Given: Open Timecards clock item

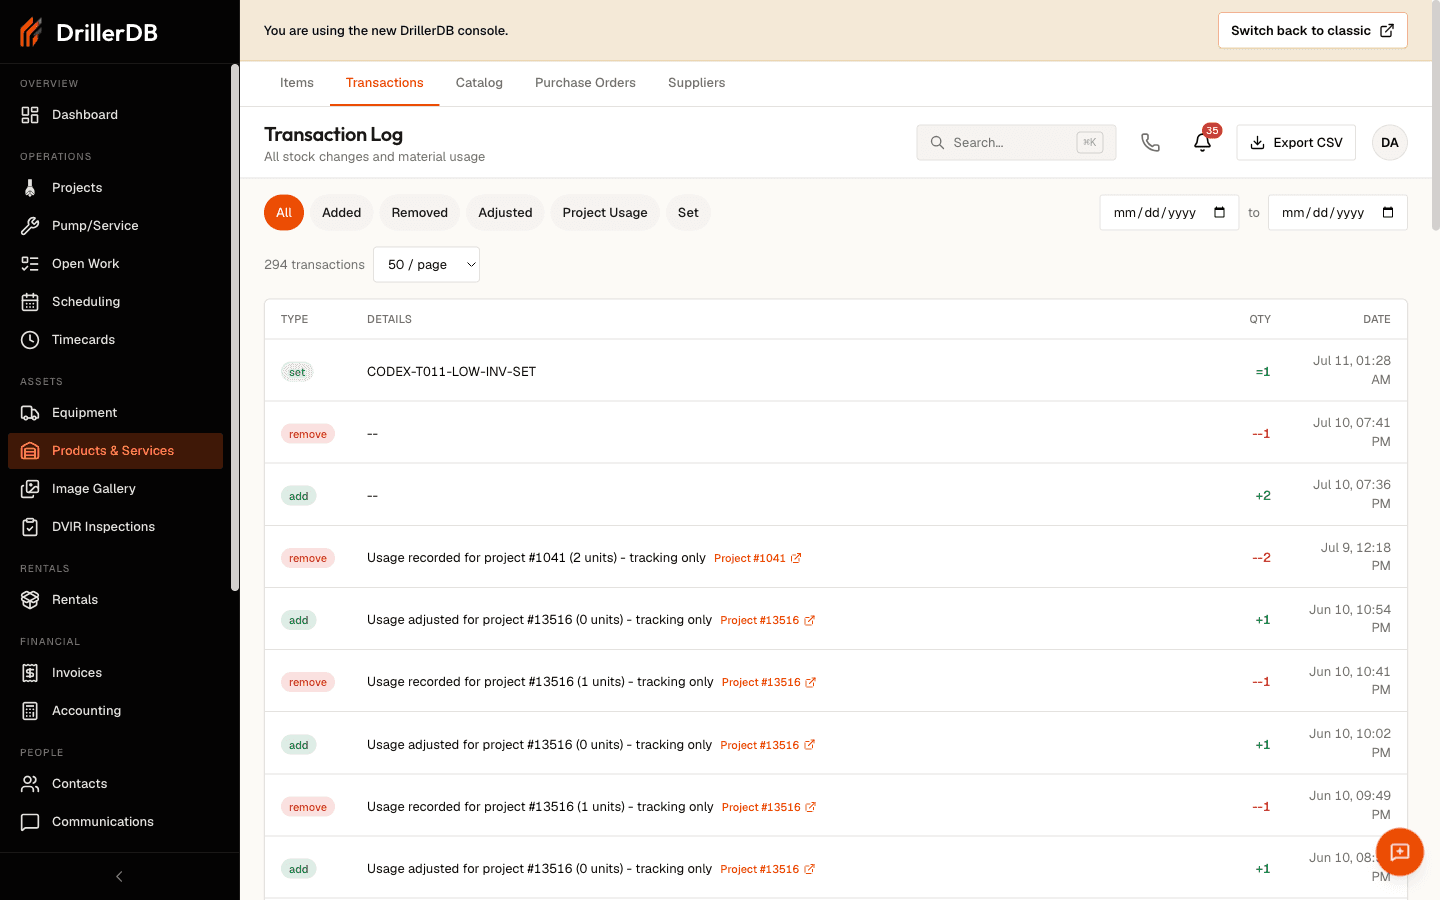Looking at the screenshot, I should coord(115,340).
